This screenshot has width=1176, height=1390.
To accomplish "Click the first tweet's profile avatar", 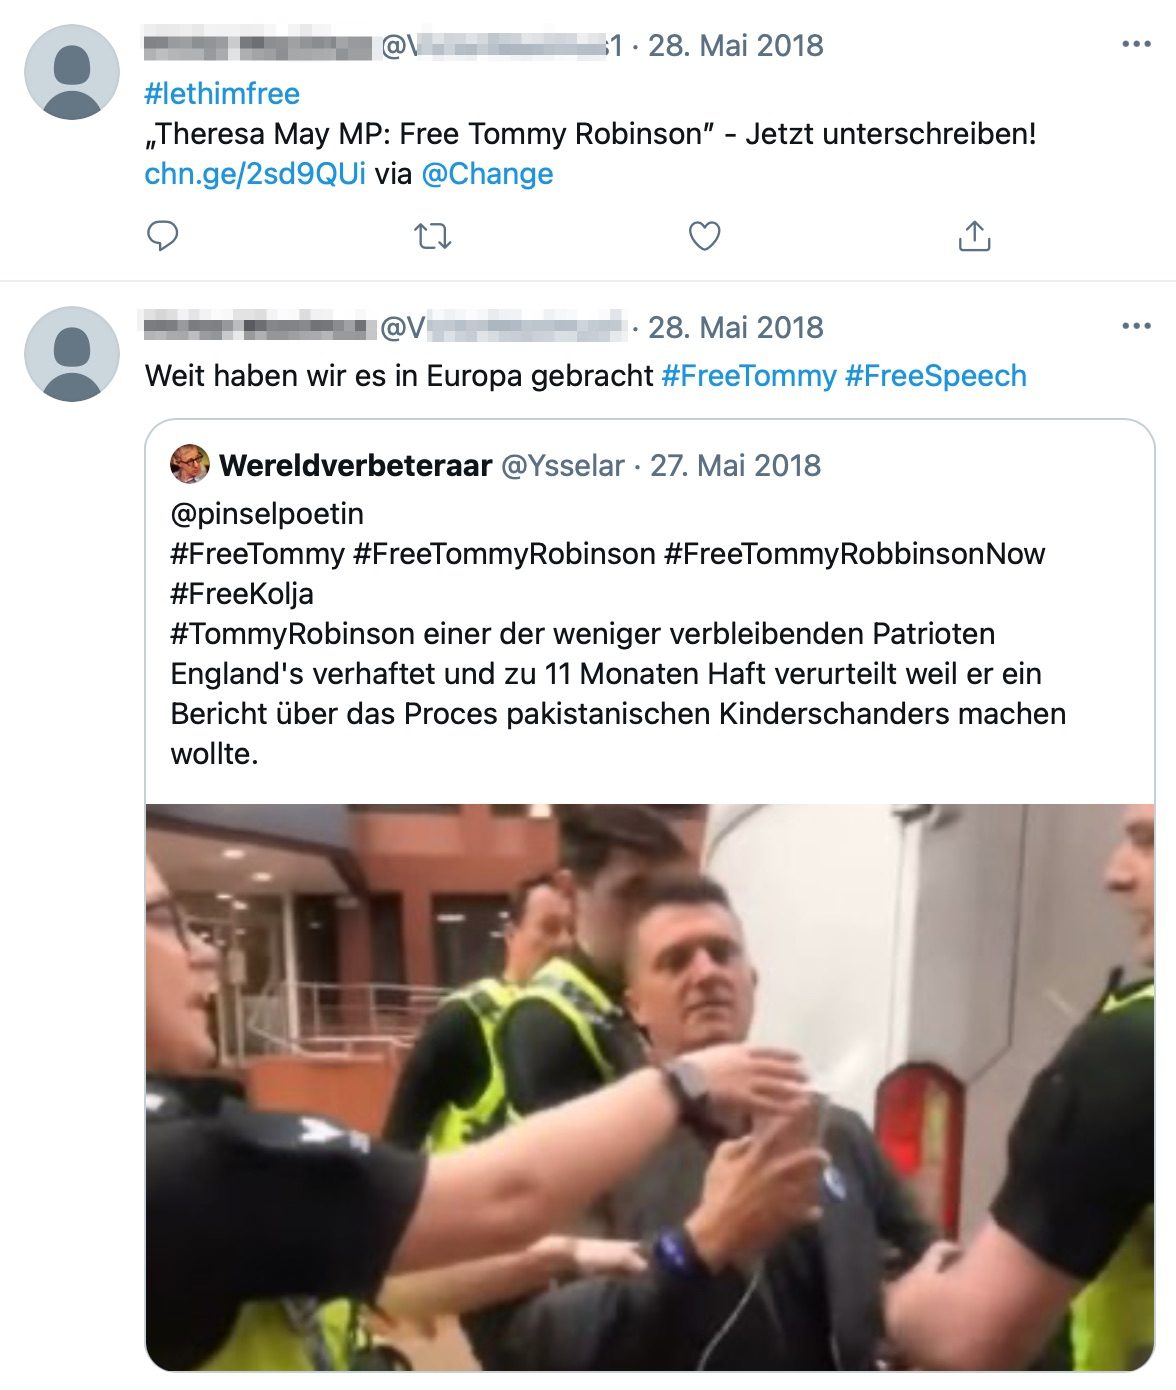I will point(72,73).
